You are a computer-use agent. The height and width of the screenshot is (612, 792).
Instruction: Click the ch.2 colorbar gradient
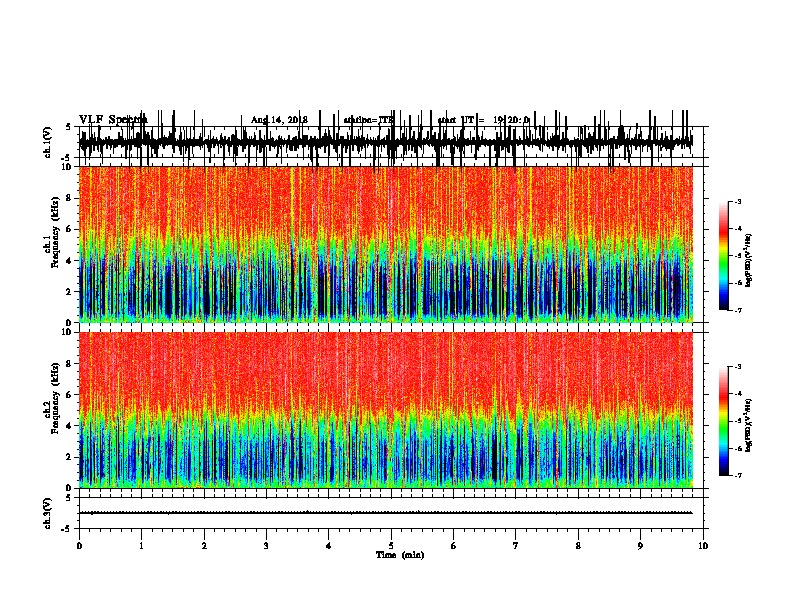724,421
